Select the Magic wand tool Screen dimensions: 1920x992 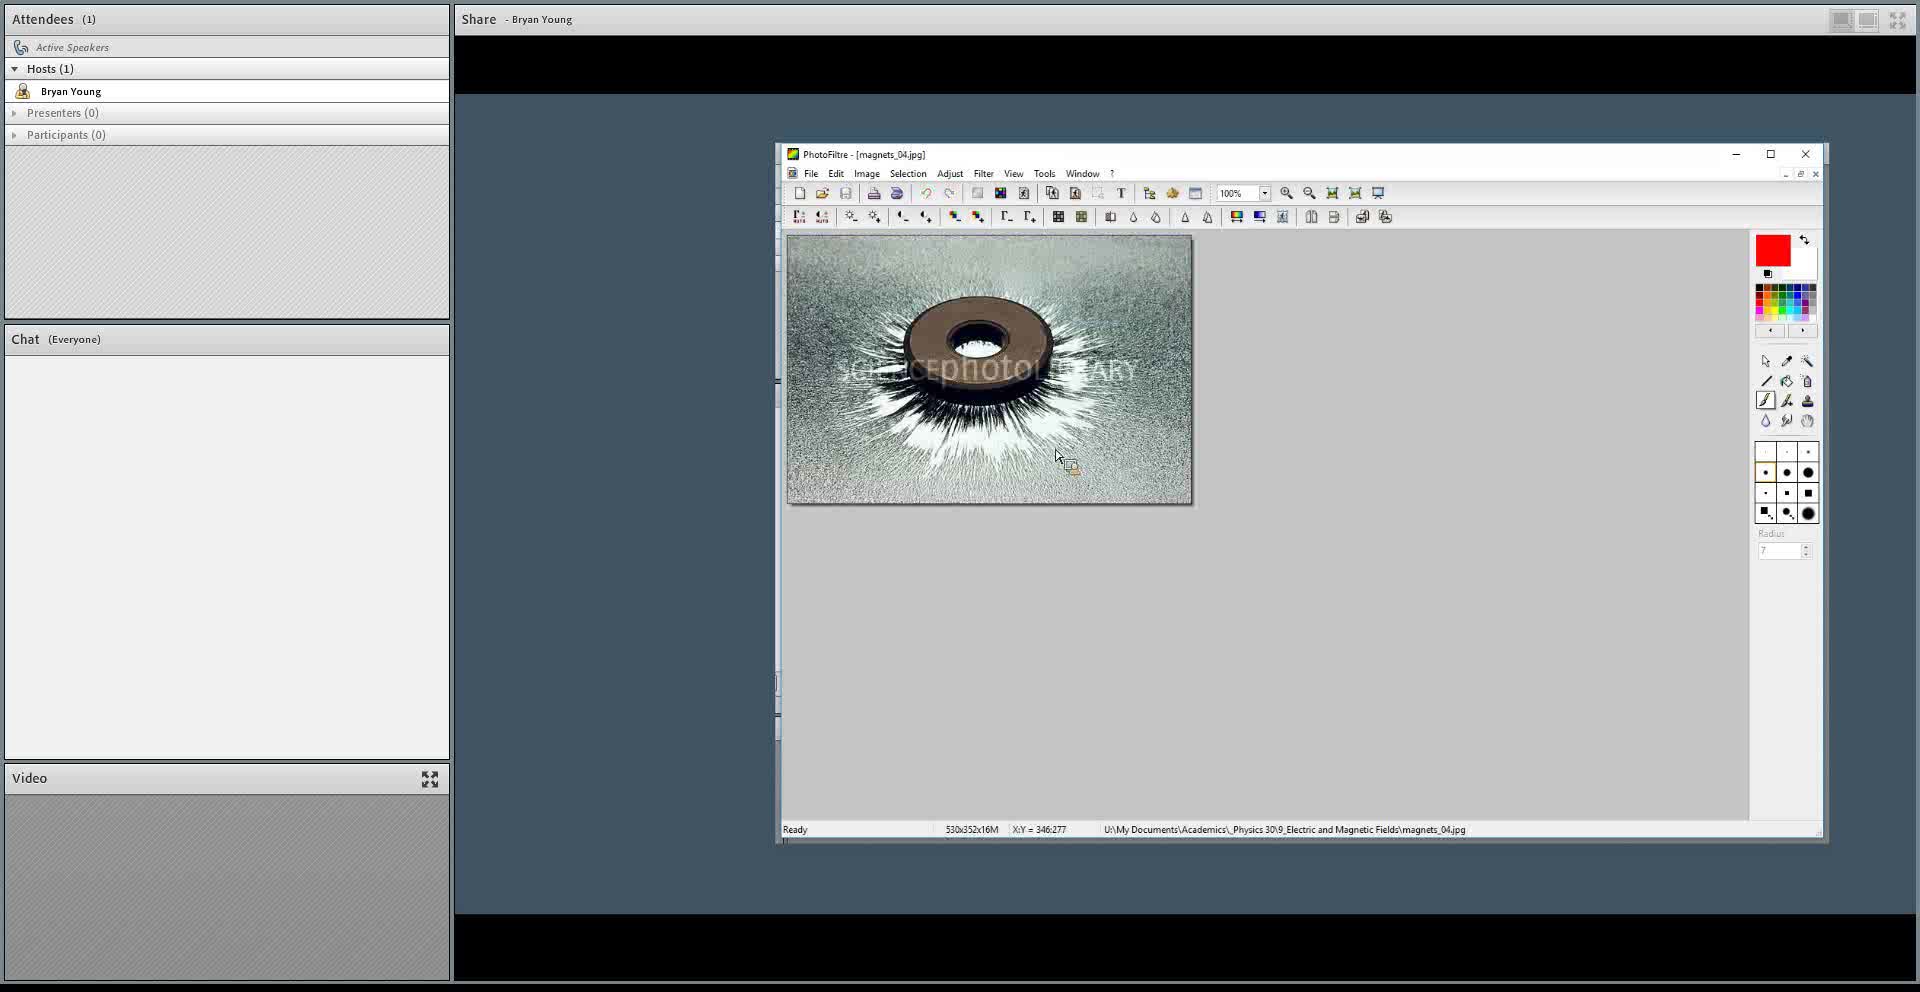[1807, 361]
